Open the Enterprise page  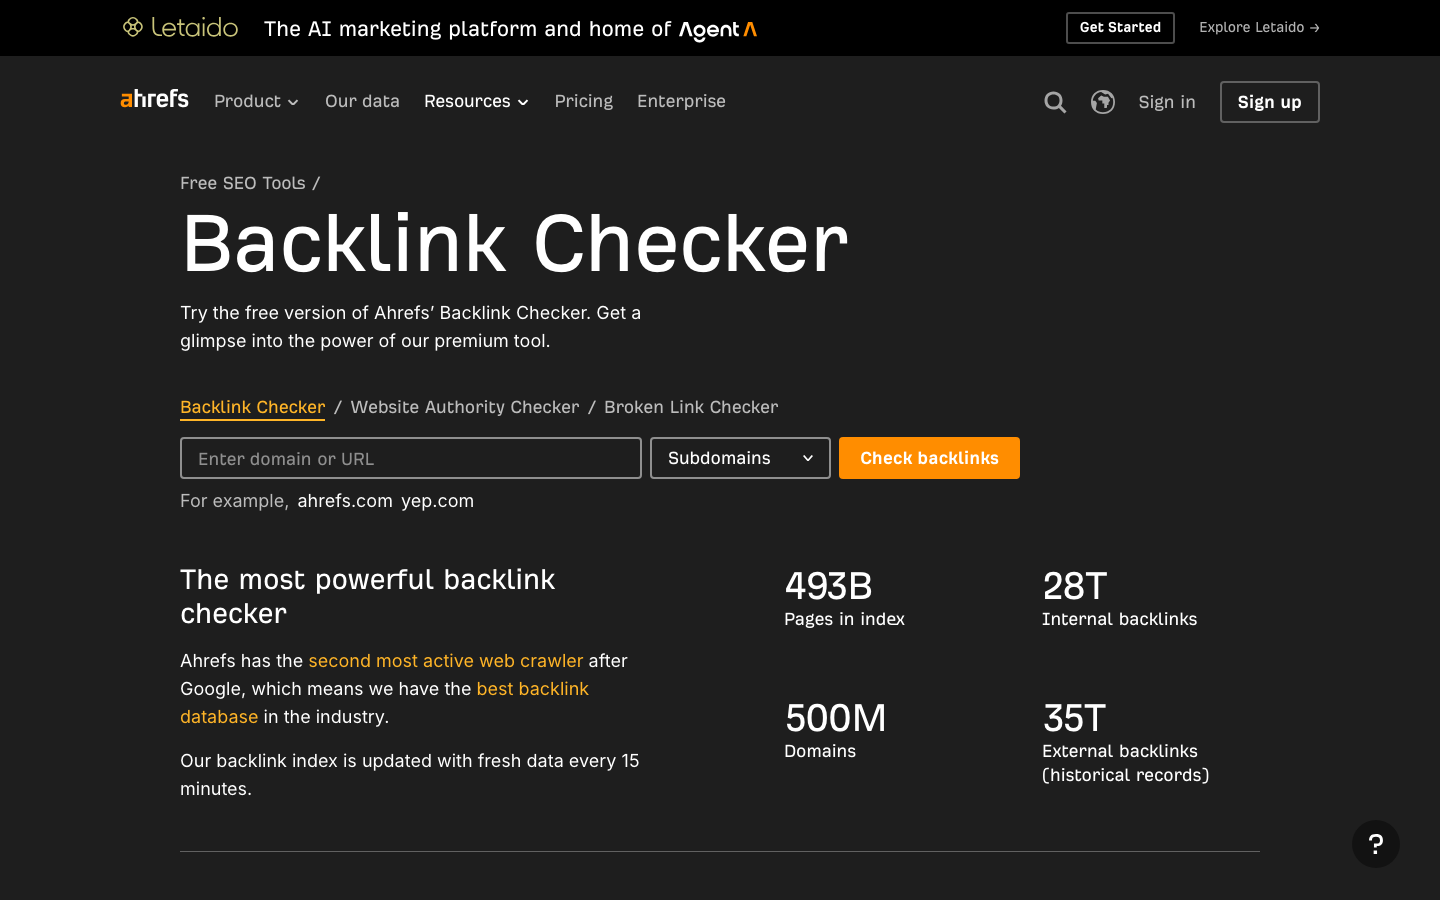pyautogui.click(x=681, y=101)
